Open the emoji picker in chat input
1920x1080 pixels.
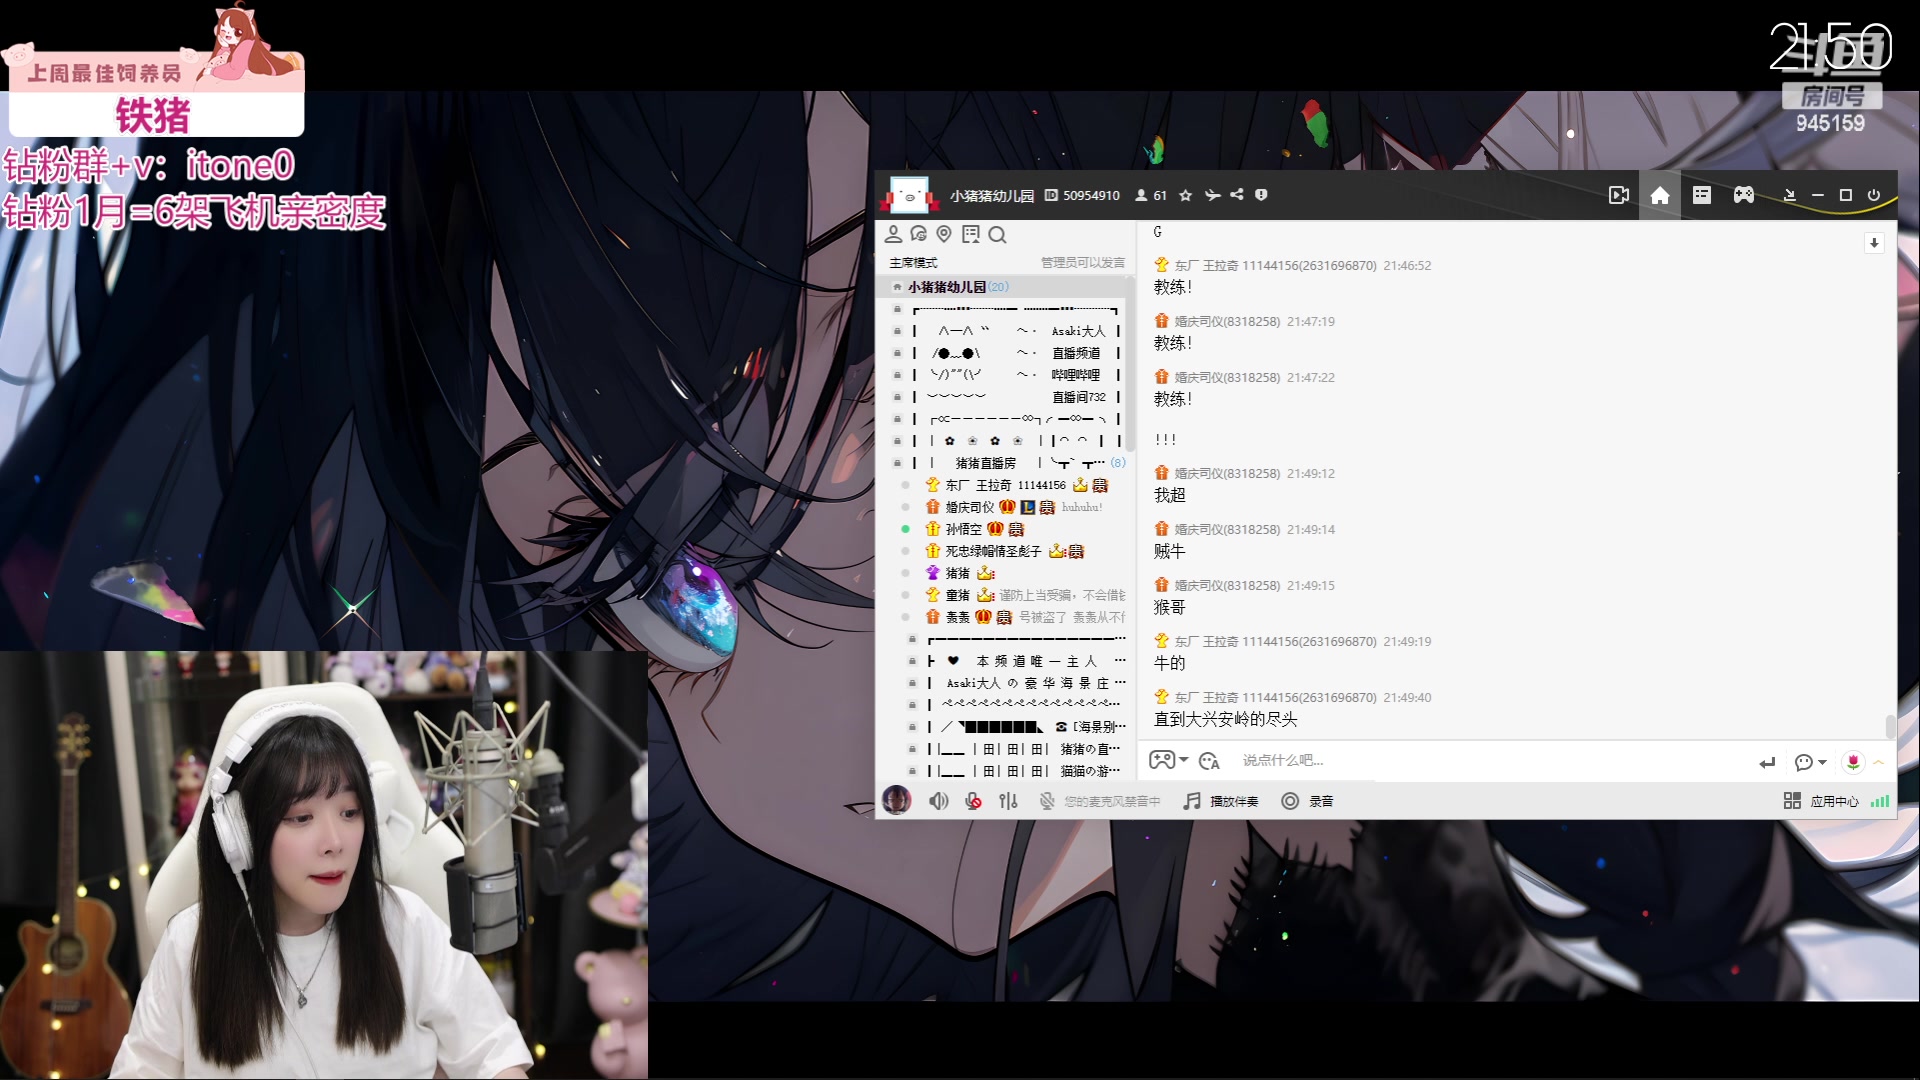click(1210, 761)
